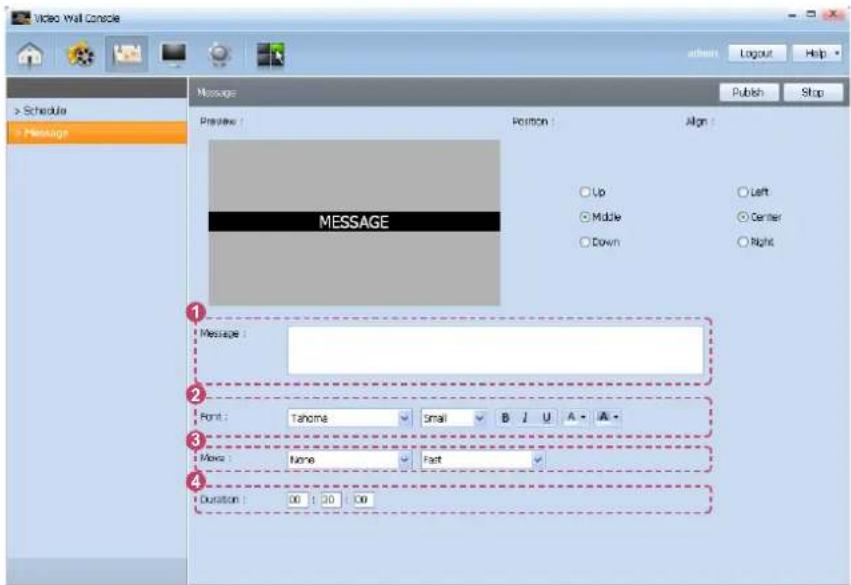Select the Down position radio button
This screenshot has height=585, width=851.
tap(585, 242)
